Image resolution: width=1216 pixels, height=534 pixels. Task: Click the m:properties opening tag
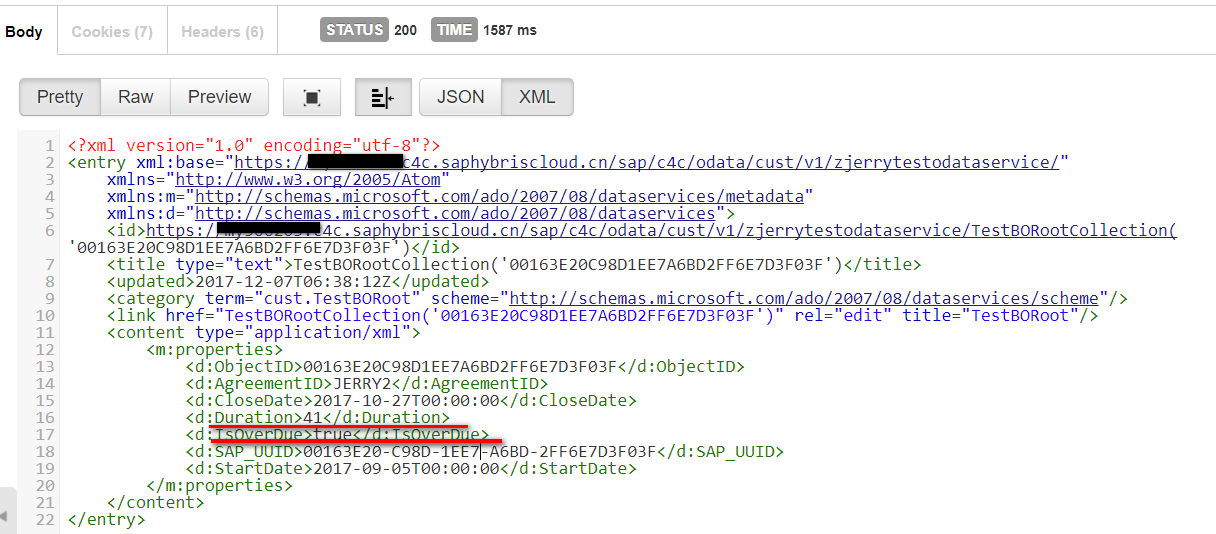214,350
